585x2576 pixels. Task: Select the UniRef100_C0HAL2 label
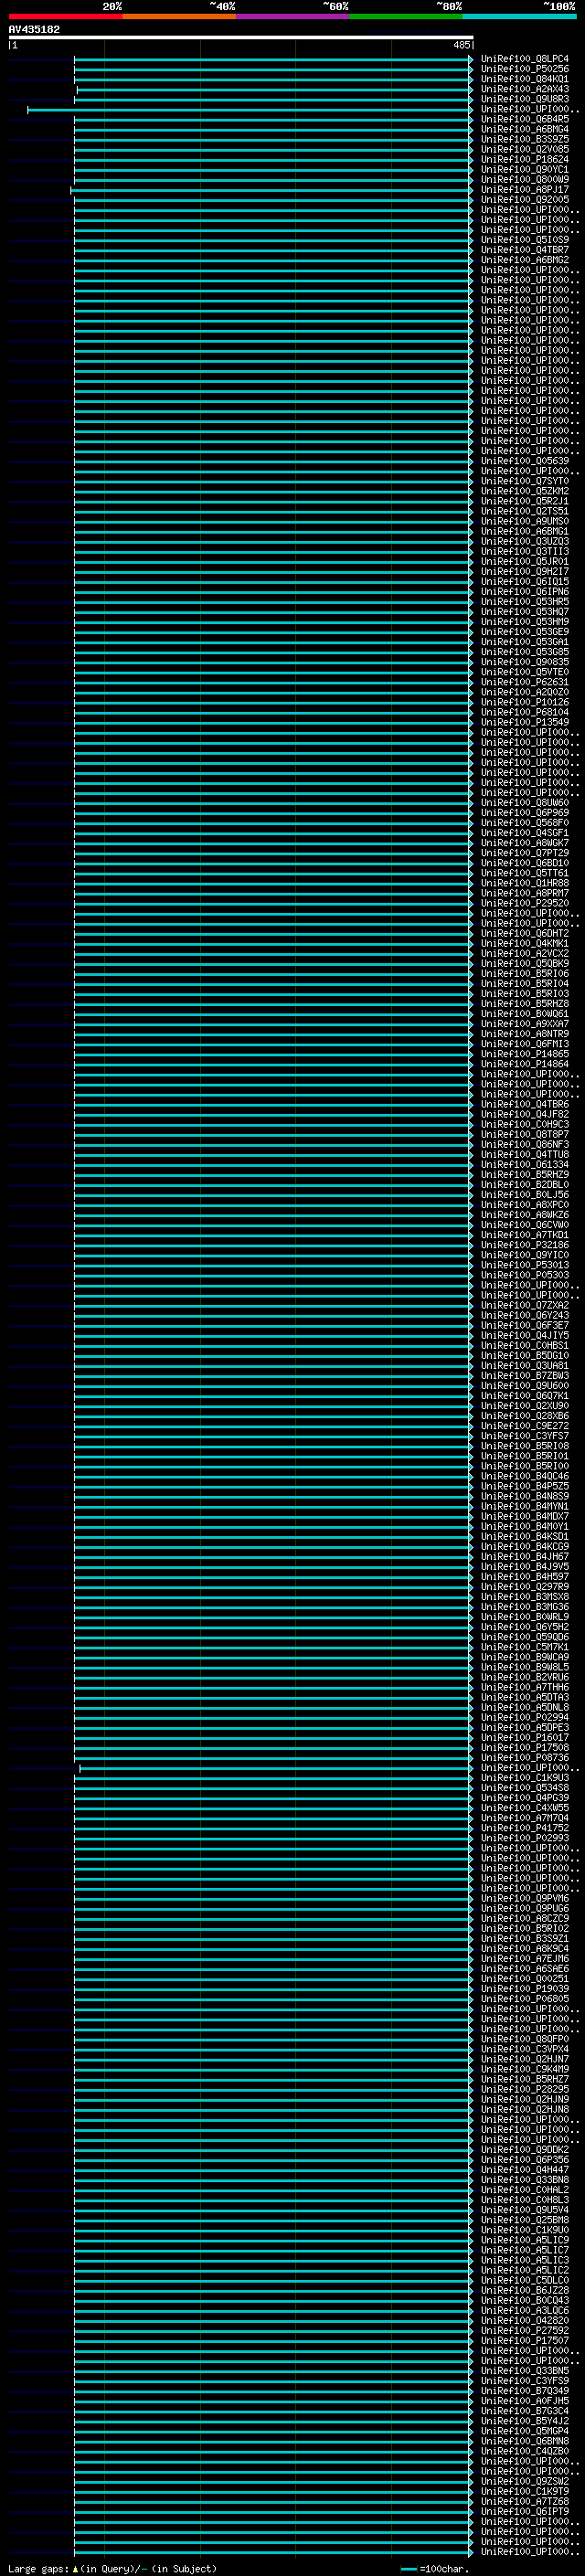(525, 2189)
